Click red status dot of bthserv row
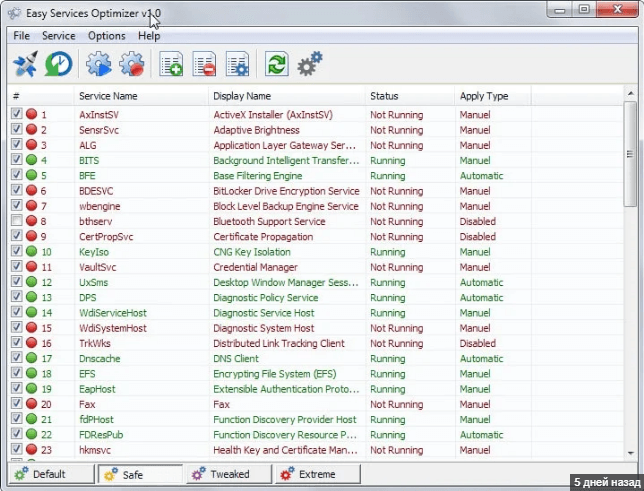This screenshot has width=644, height=491. (32, 221)
